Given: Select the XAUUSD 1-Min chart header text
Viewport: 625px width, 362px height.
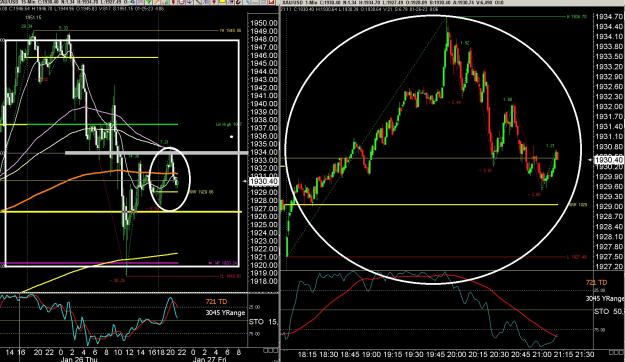Looking at the screenshot, I should click(x=393, y=3).
